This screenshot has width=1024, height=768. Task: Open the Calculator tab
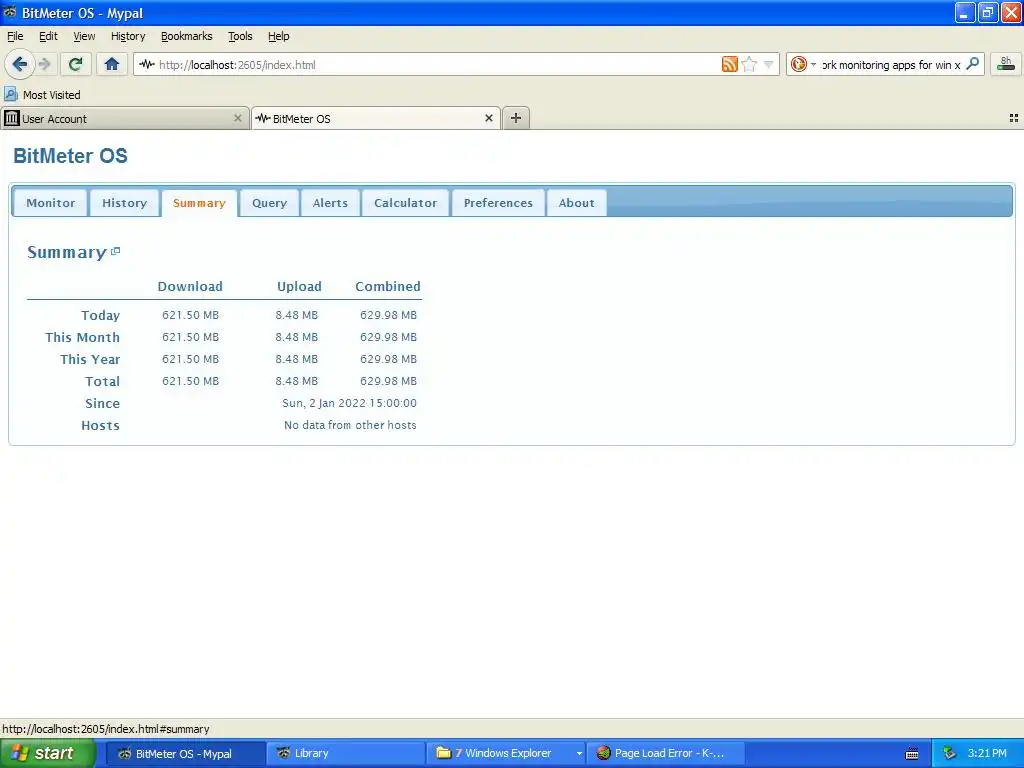click(405, 202)
